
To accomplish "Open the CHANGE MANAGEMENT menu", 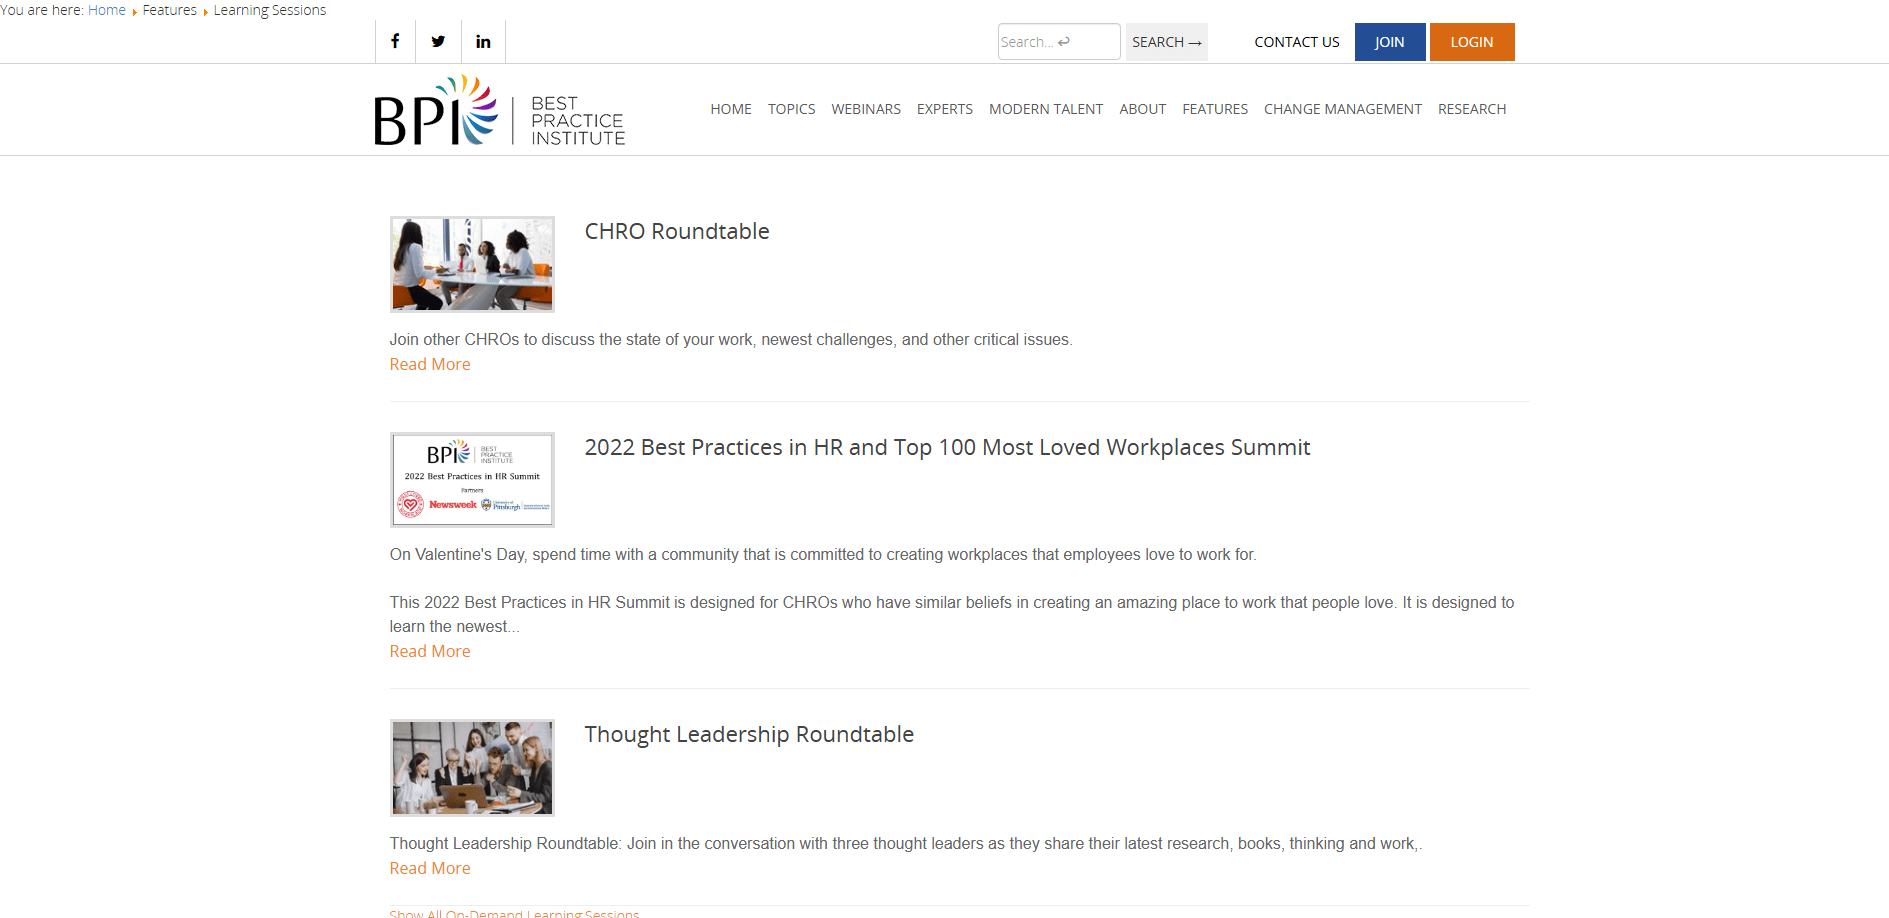I will pyautogui.click(x=1342, y=109).
